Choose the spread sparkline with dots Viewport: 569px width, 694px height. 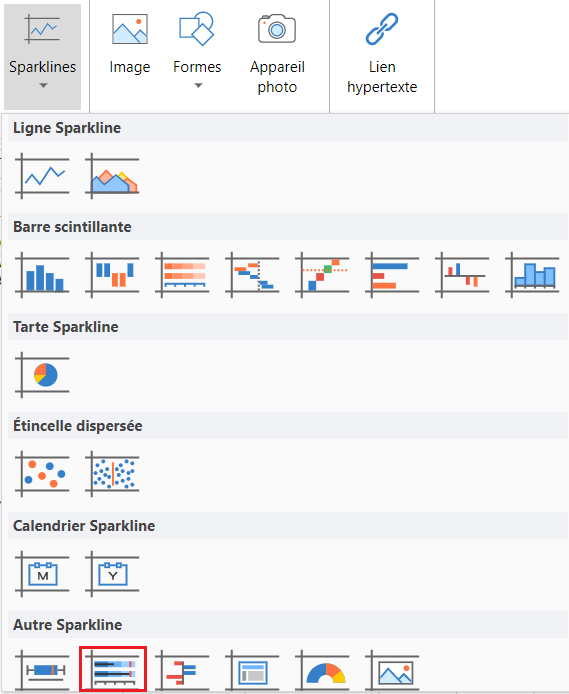pos(112,474)
